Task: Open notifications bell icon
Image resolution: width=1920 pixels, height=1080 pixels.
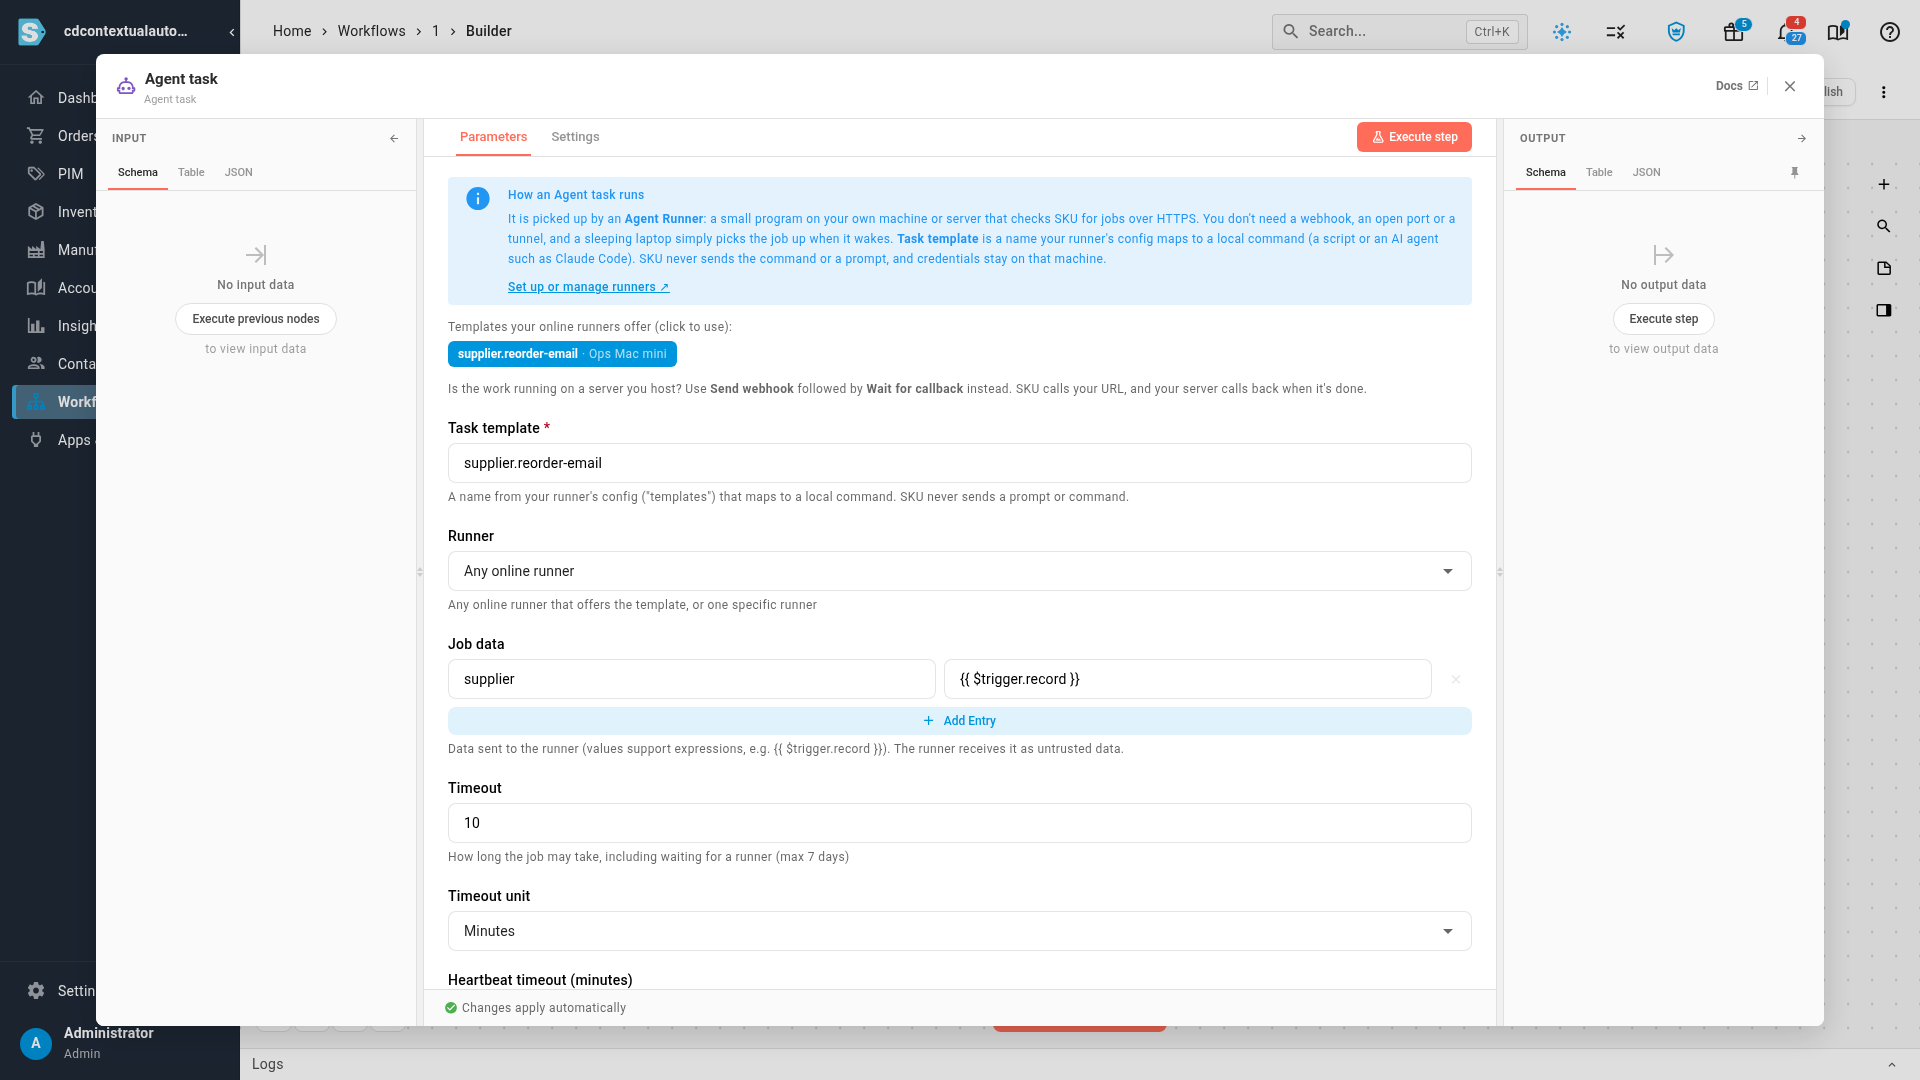Action: (x=1786, y=32)
